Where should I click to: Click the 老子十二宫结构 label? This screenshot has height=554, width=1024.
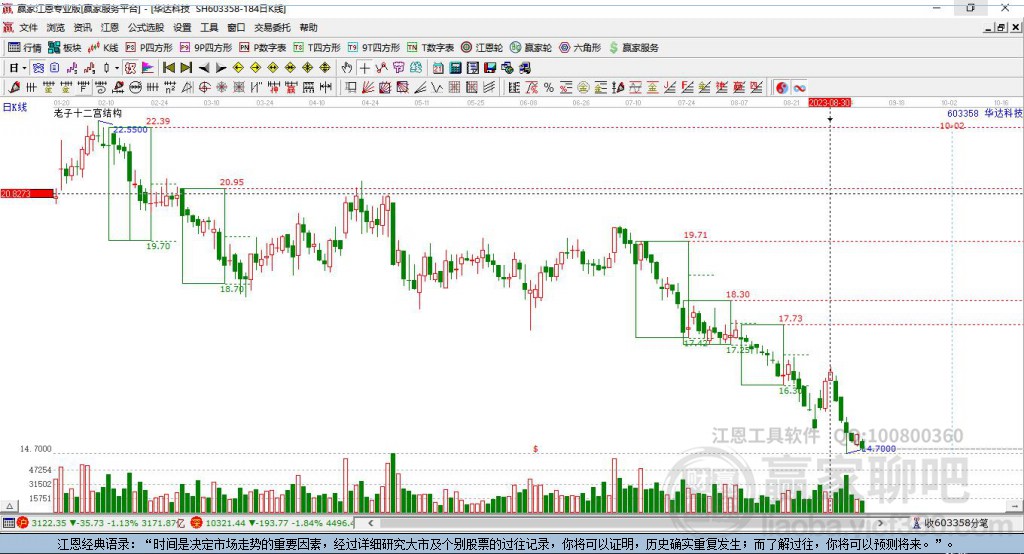(88, 113)
